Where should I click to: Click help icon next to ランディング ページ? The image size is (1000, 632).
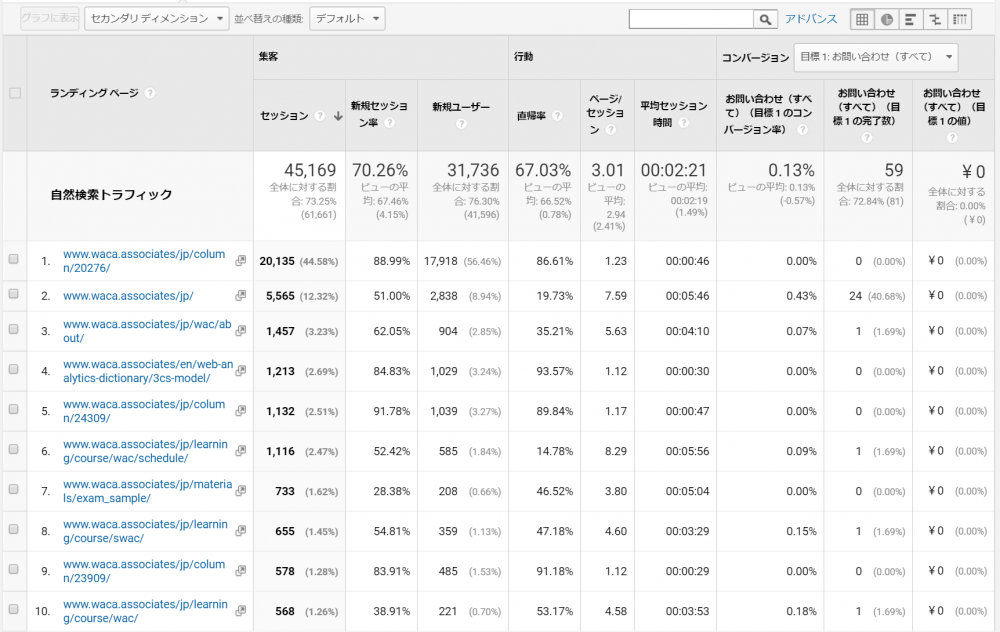149,93
